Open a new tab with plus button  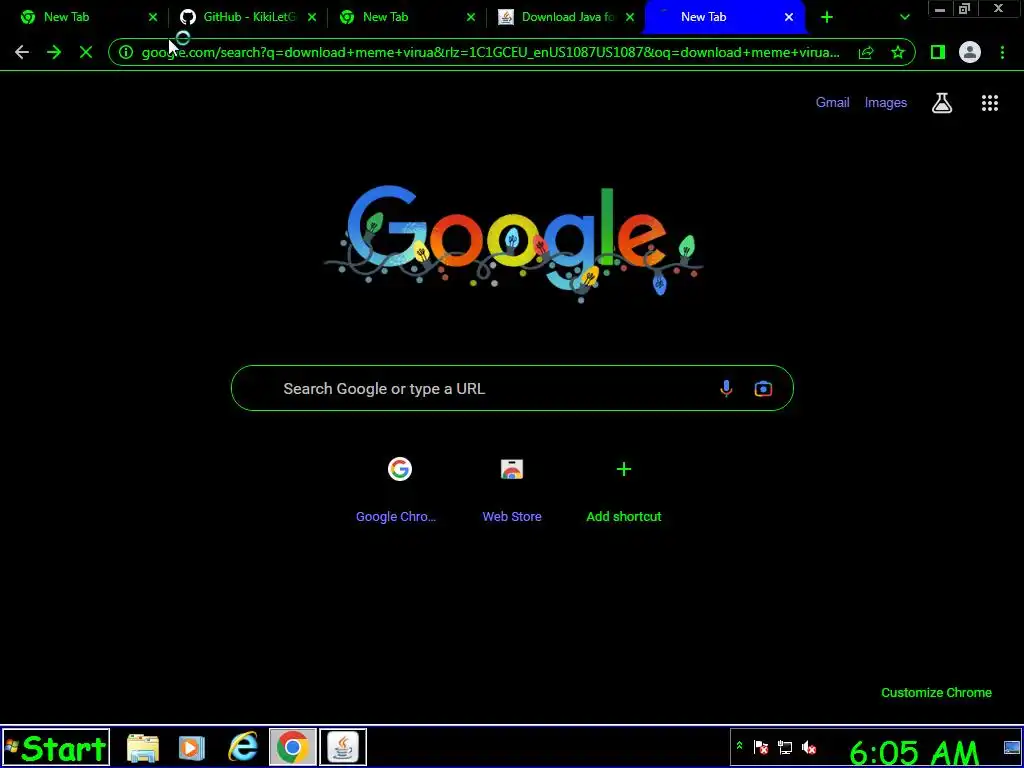(827, 17)
